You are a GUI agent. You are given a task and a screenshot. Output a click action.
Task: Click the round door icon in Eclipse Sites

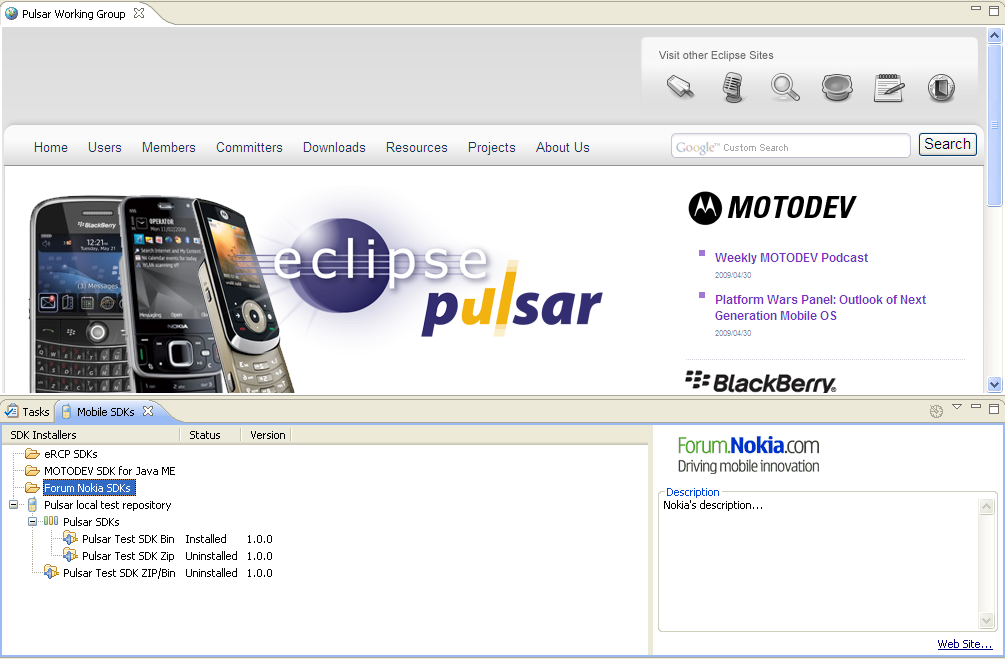pyautogui.click(x=941, y=88)
